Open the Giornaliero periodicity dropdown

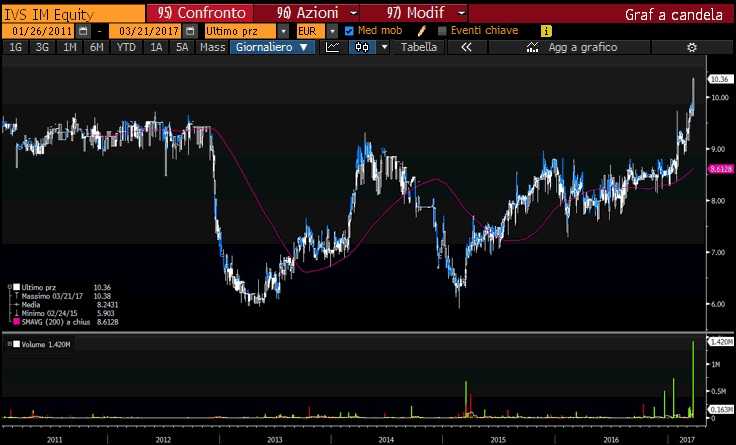[x=273, y=47]
